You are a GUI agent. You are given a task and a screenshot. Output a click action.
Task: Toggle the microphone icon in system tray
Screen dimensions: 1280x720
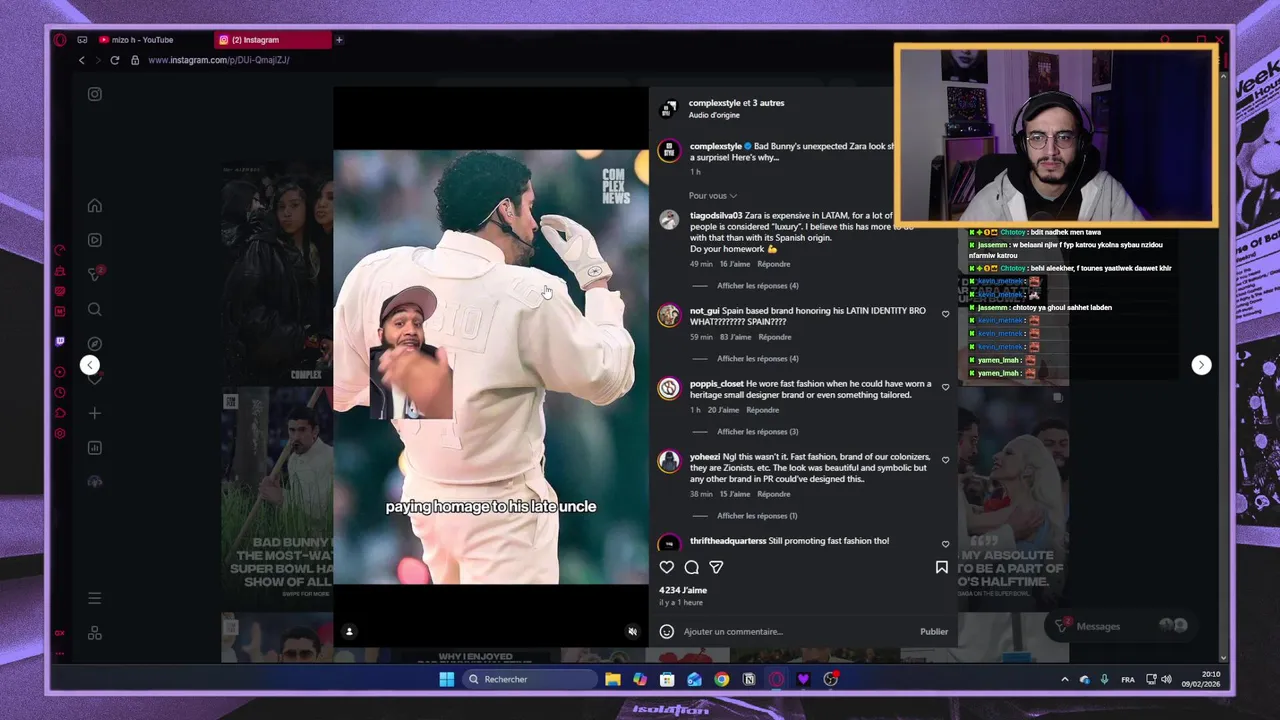[x=1104, y=679]
